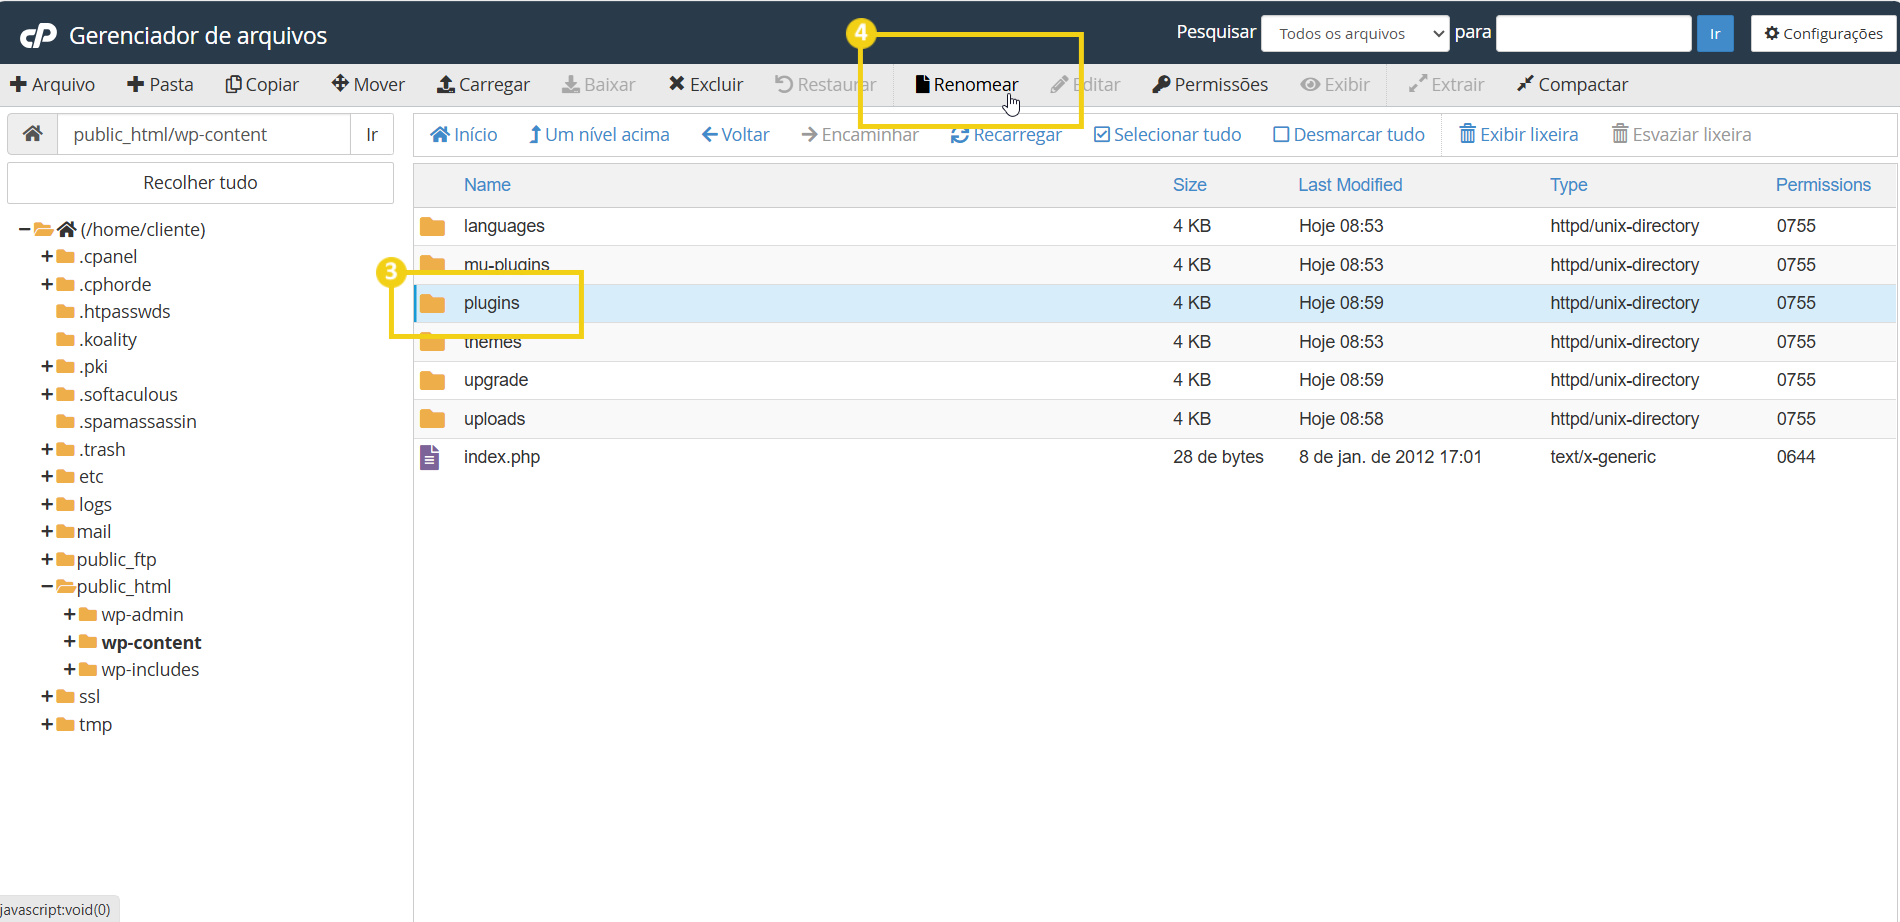Click Esvaziar lixeira
The width and height of the screenshot is (1900, 922).
[x=1682, y=135]
